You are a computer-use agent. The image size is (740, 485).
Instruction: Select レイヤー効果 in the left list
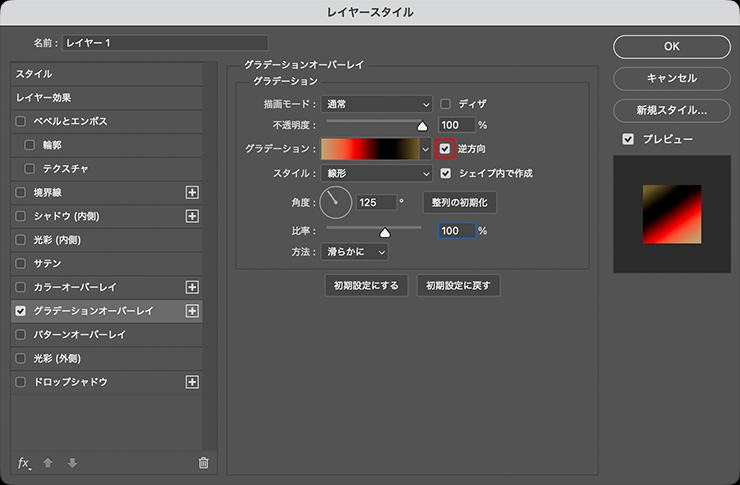(43, 97)
